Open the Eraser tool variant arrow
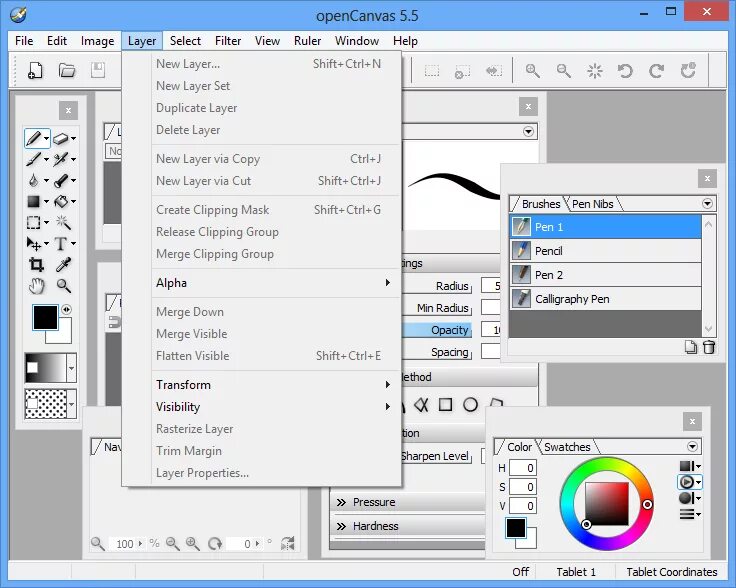736x588 pixels. point(73,138)
